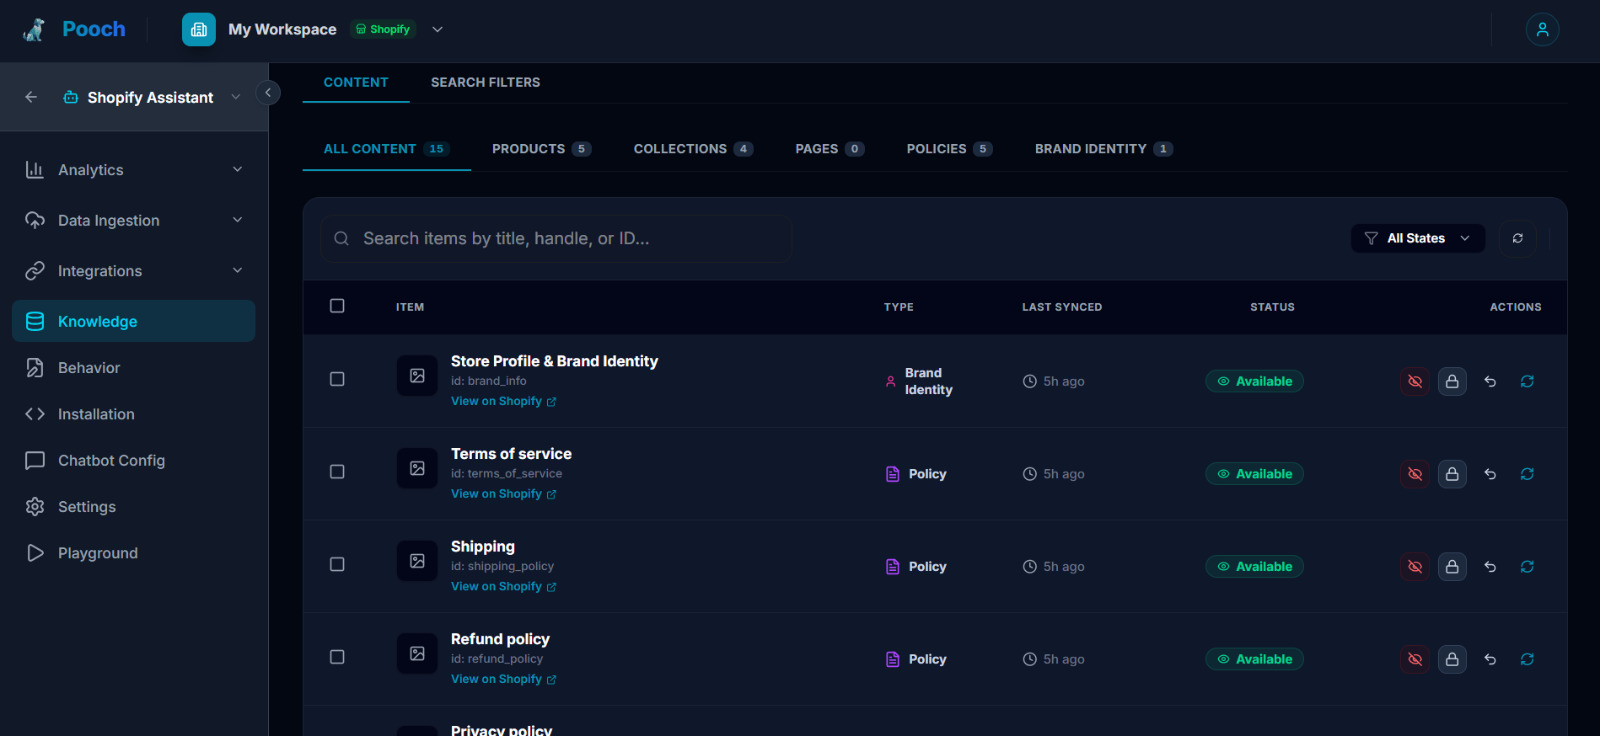Filter by the Brand Identity tab
This screenshot has height=736, width=1600.
[1104, 149]
